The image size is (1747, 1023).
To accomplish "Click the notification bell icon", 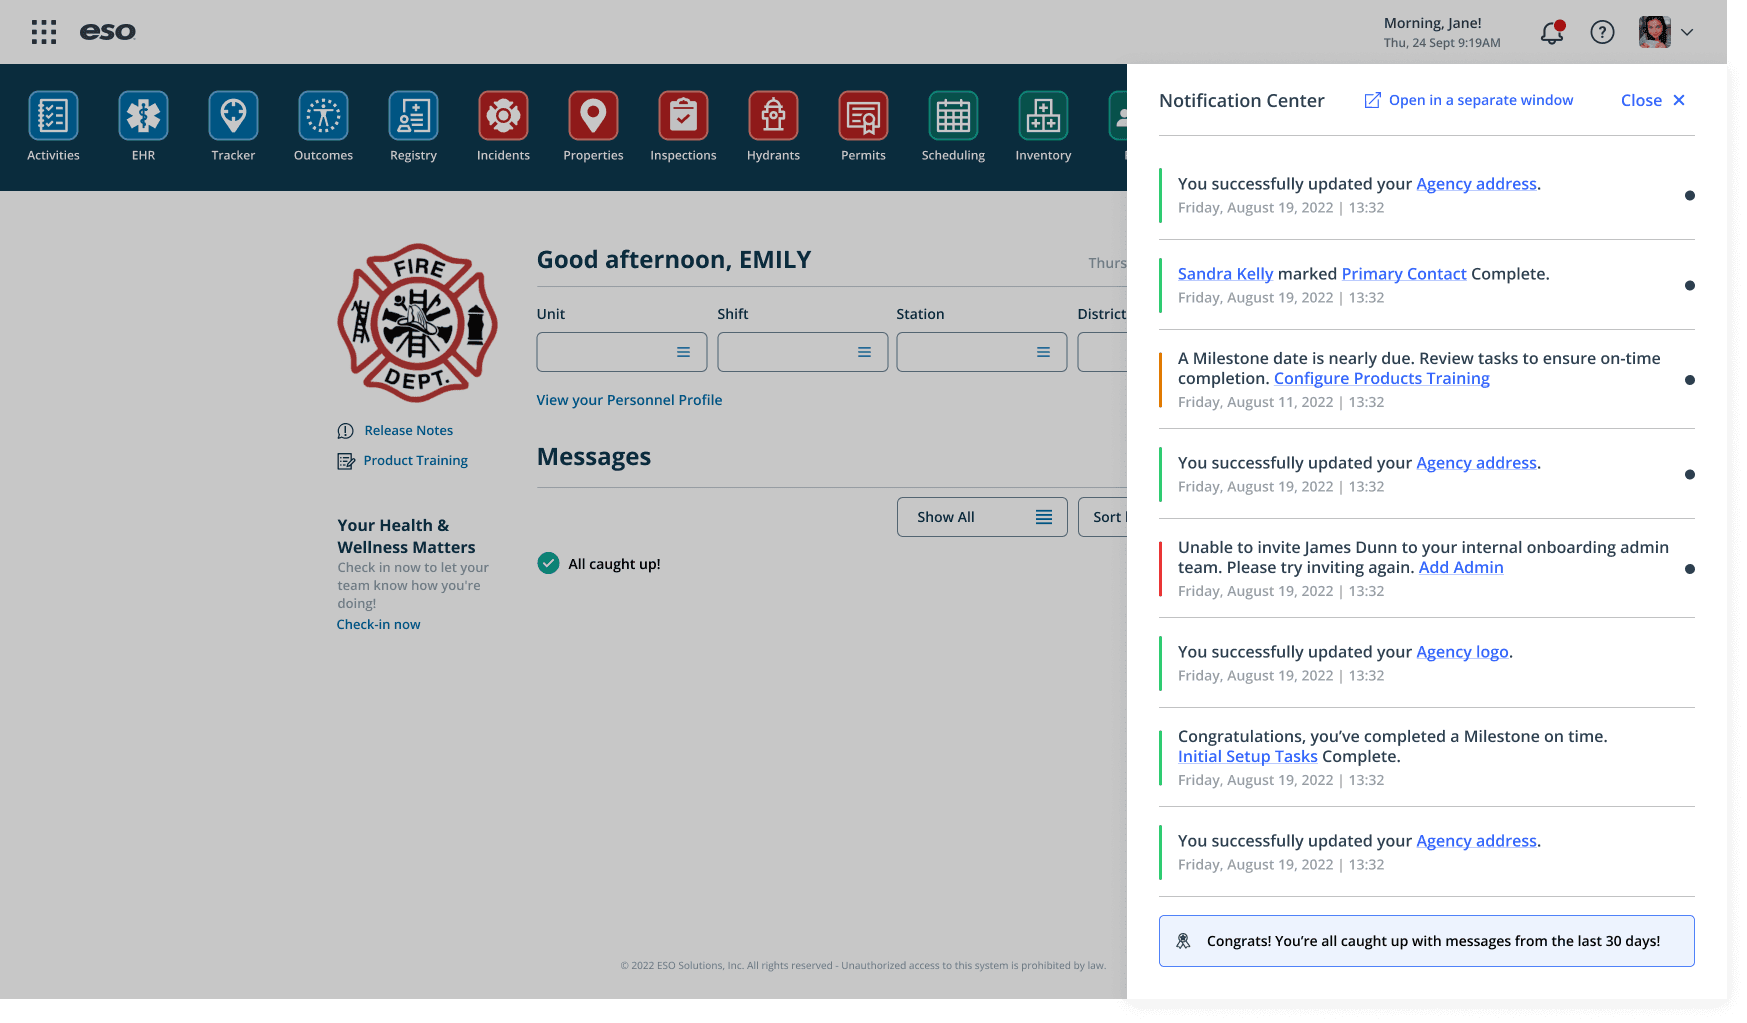I will [x=1552, y=32].
